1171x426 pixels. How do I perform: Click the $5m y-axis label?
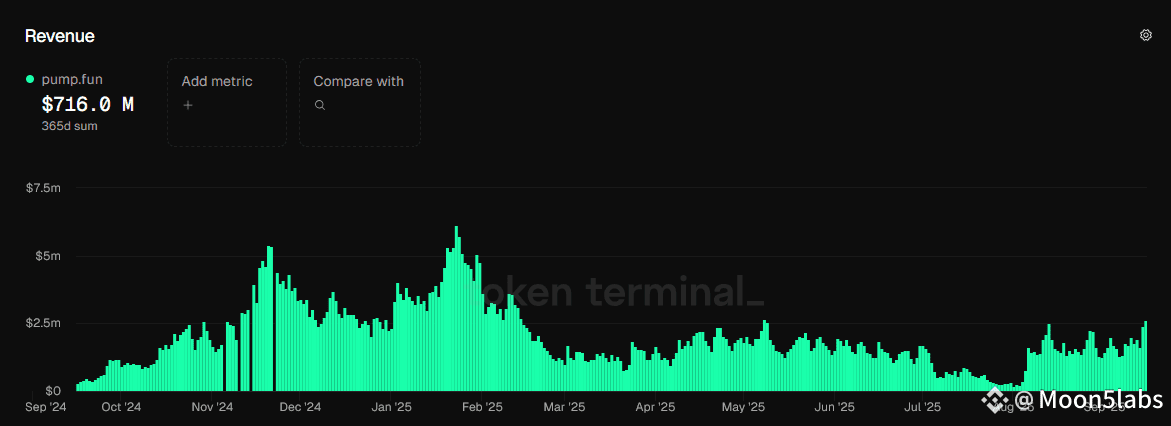47,256
